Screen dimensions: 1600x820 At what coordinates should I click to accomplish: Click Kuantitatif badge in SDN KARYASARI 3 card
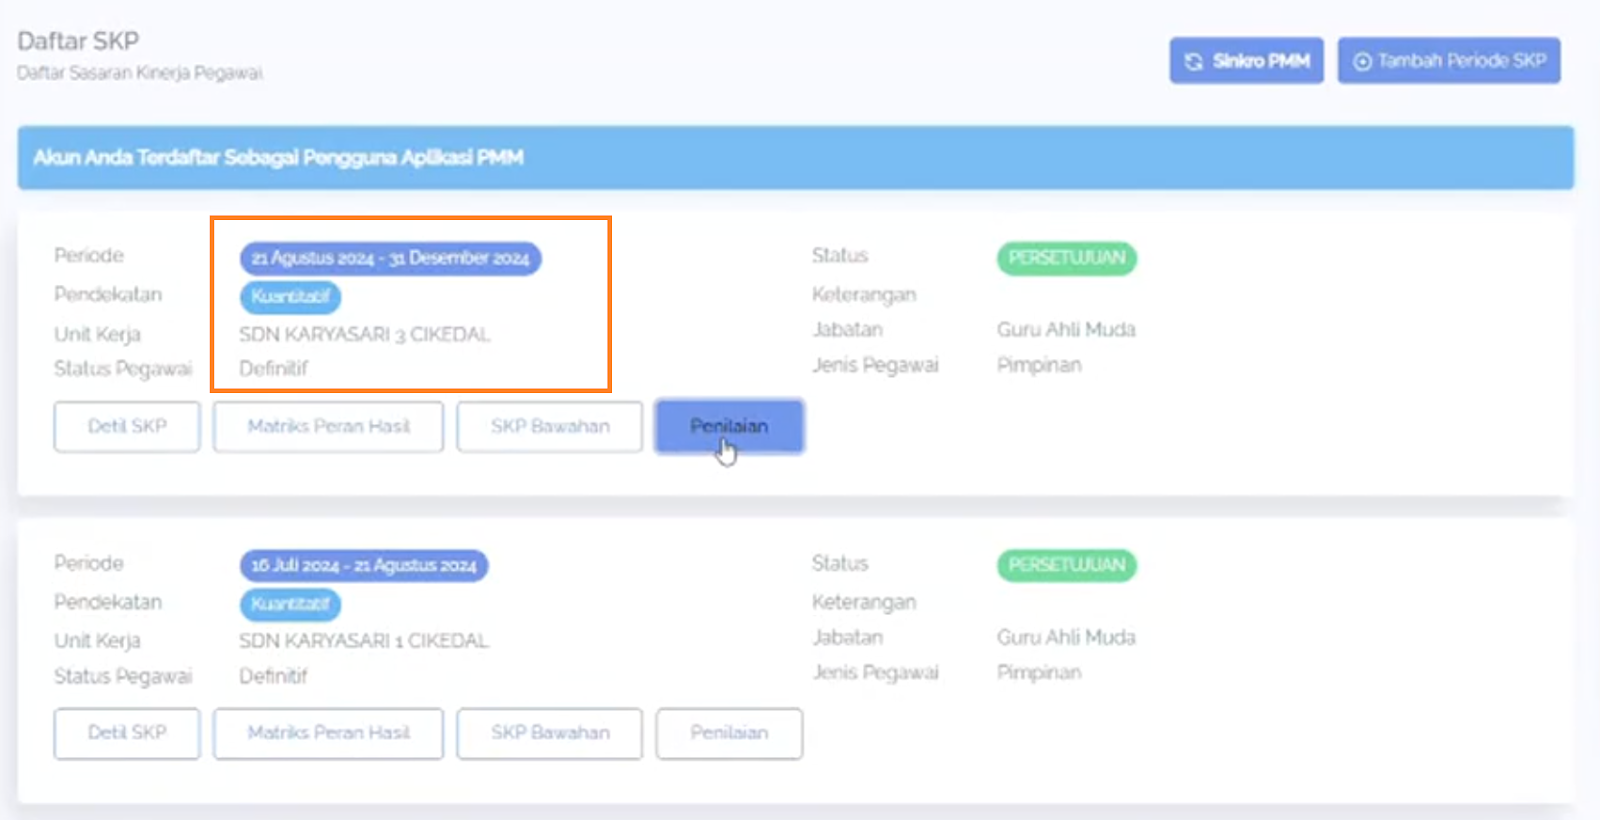pyautogui.click(x=290, y=297)
